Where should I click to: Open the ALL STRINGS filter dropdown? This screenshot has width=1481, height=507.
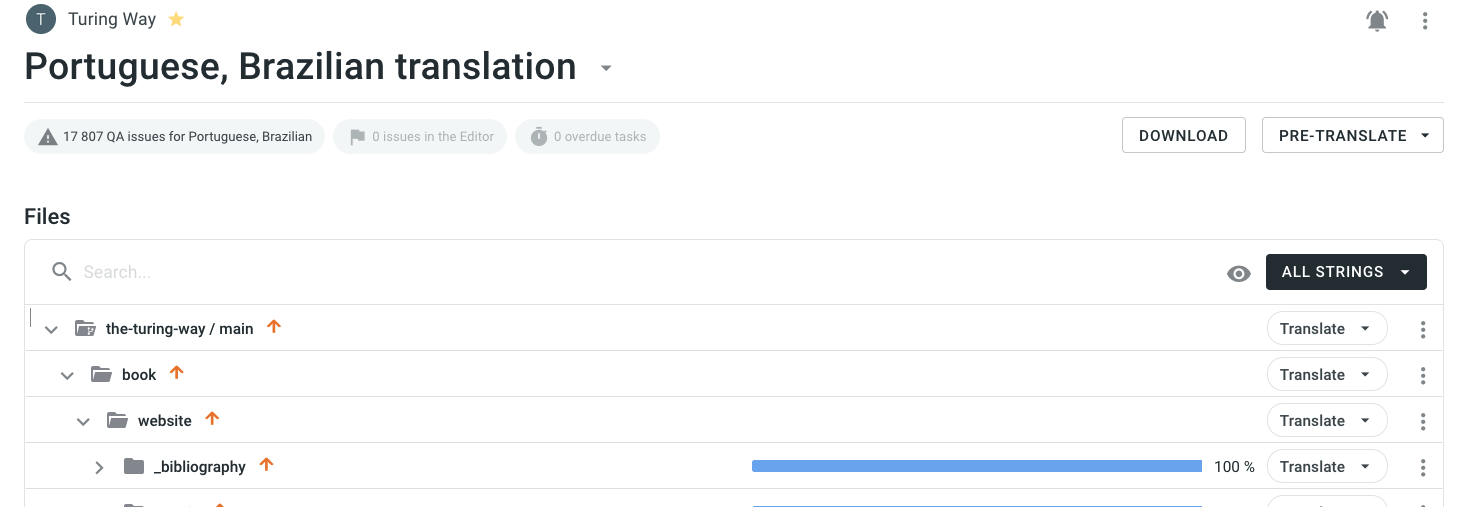tap(1345, 272)
